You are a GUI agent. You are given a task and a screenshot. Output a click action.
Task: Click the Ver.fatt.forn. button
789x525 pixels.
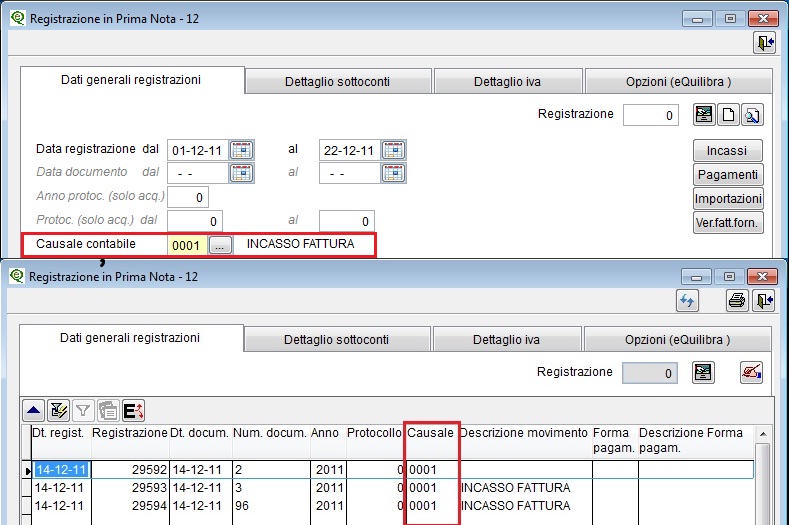coord(728,223)
